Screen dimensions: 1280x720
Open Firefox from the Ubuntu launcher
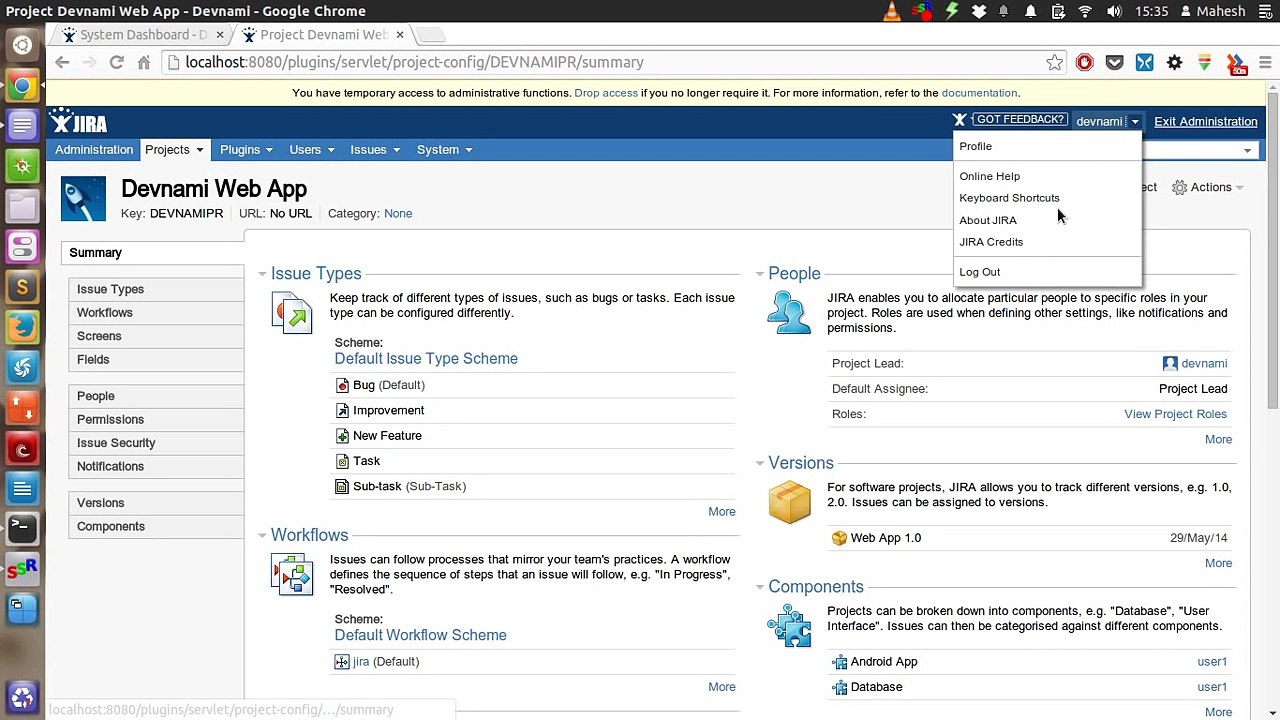[22, 327]
